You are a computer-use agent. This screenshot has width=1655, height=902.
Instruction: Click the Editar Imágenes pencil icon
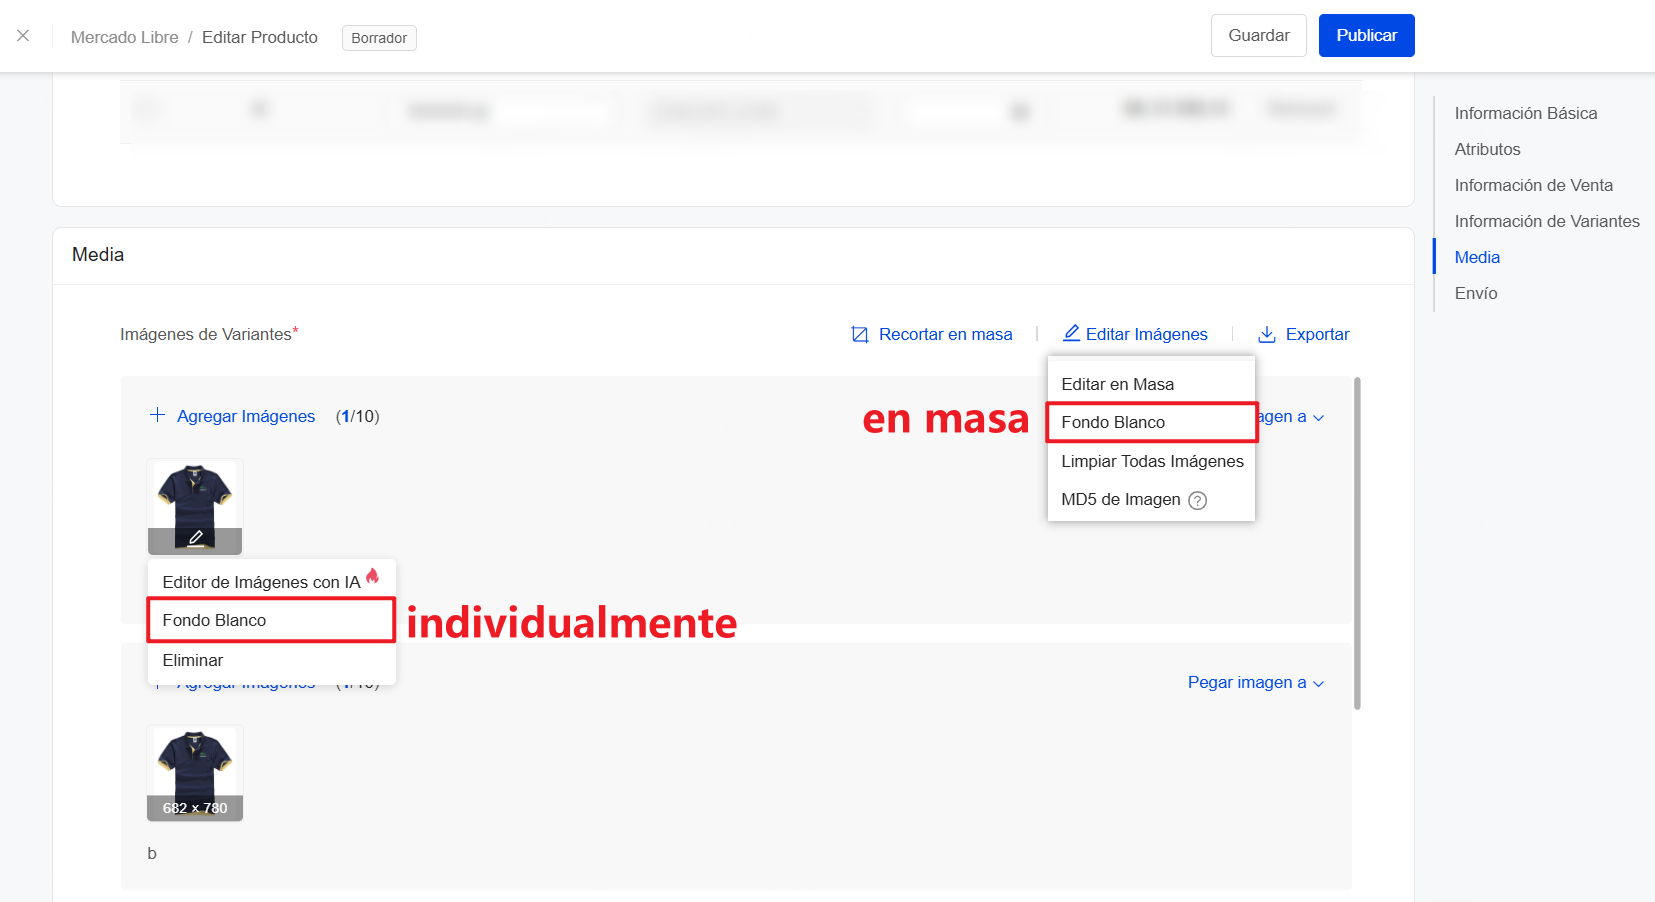tap(1071, 334)
